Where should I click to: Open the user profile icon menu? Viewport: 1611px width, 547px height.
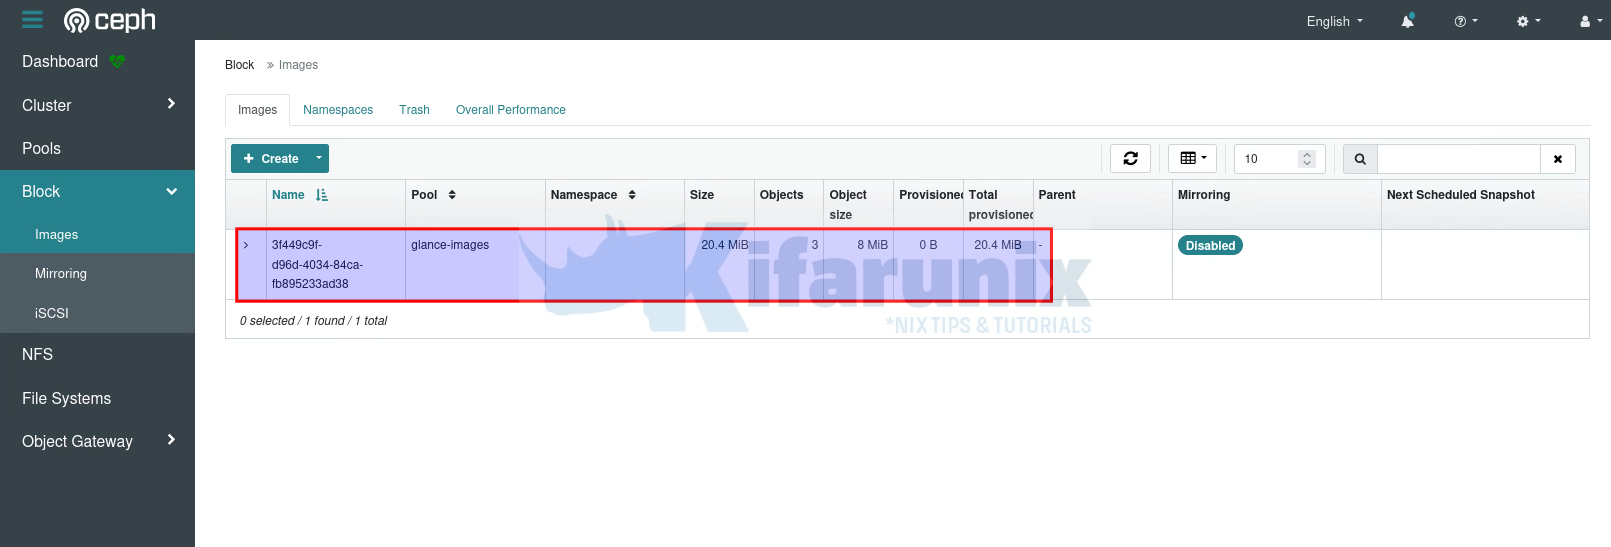coord(1590,21)
